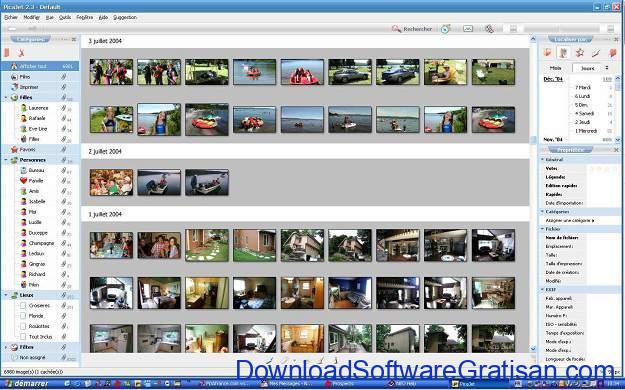This screenshot has height=390, width=625.
Task: Click the 4 Samedi day entry
Action: point(584,114)
